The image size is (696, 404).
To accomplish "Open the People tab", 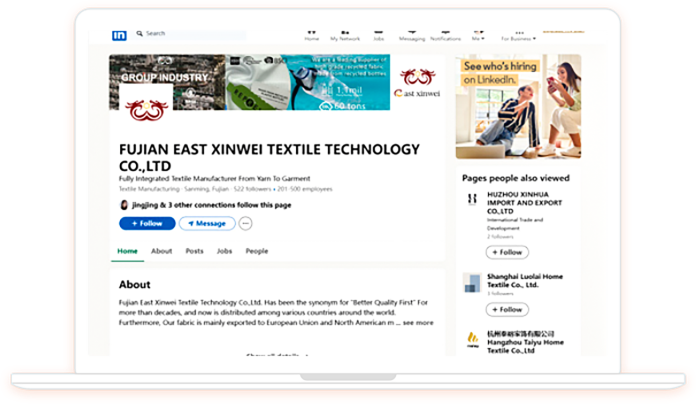I will click(257, 251).
